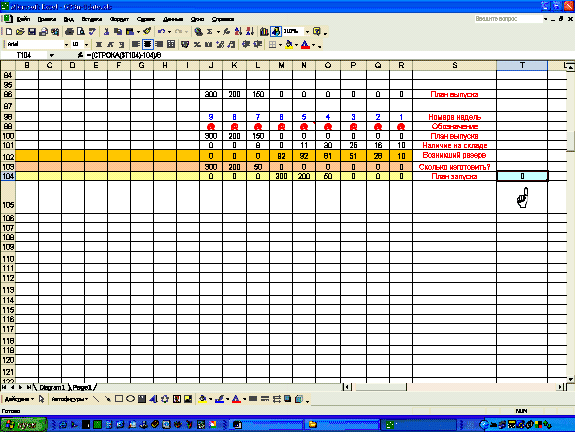
Task: Select the Oval drawing tool
Action: [130, 399]
